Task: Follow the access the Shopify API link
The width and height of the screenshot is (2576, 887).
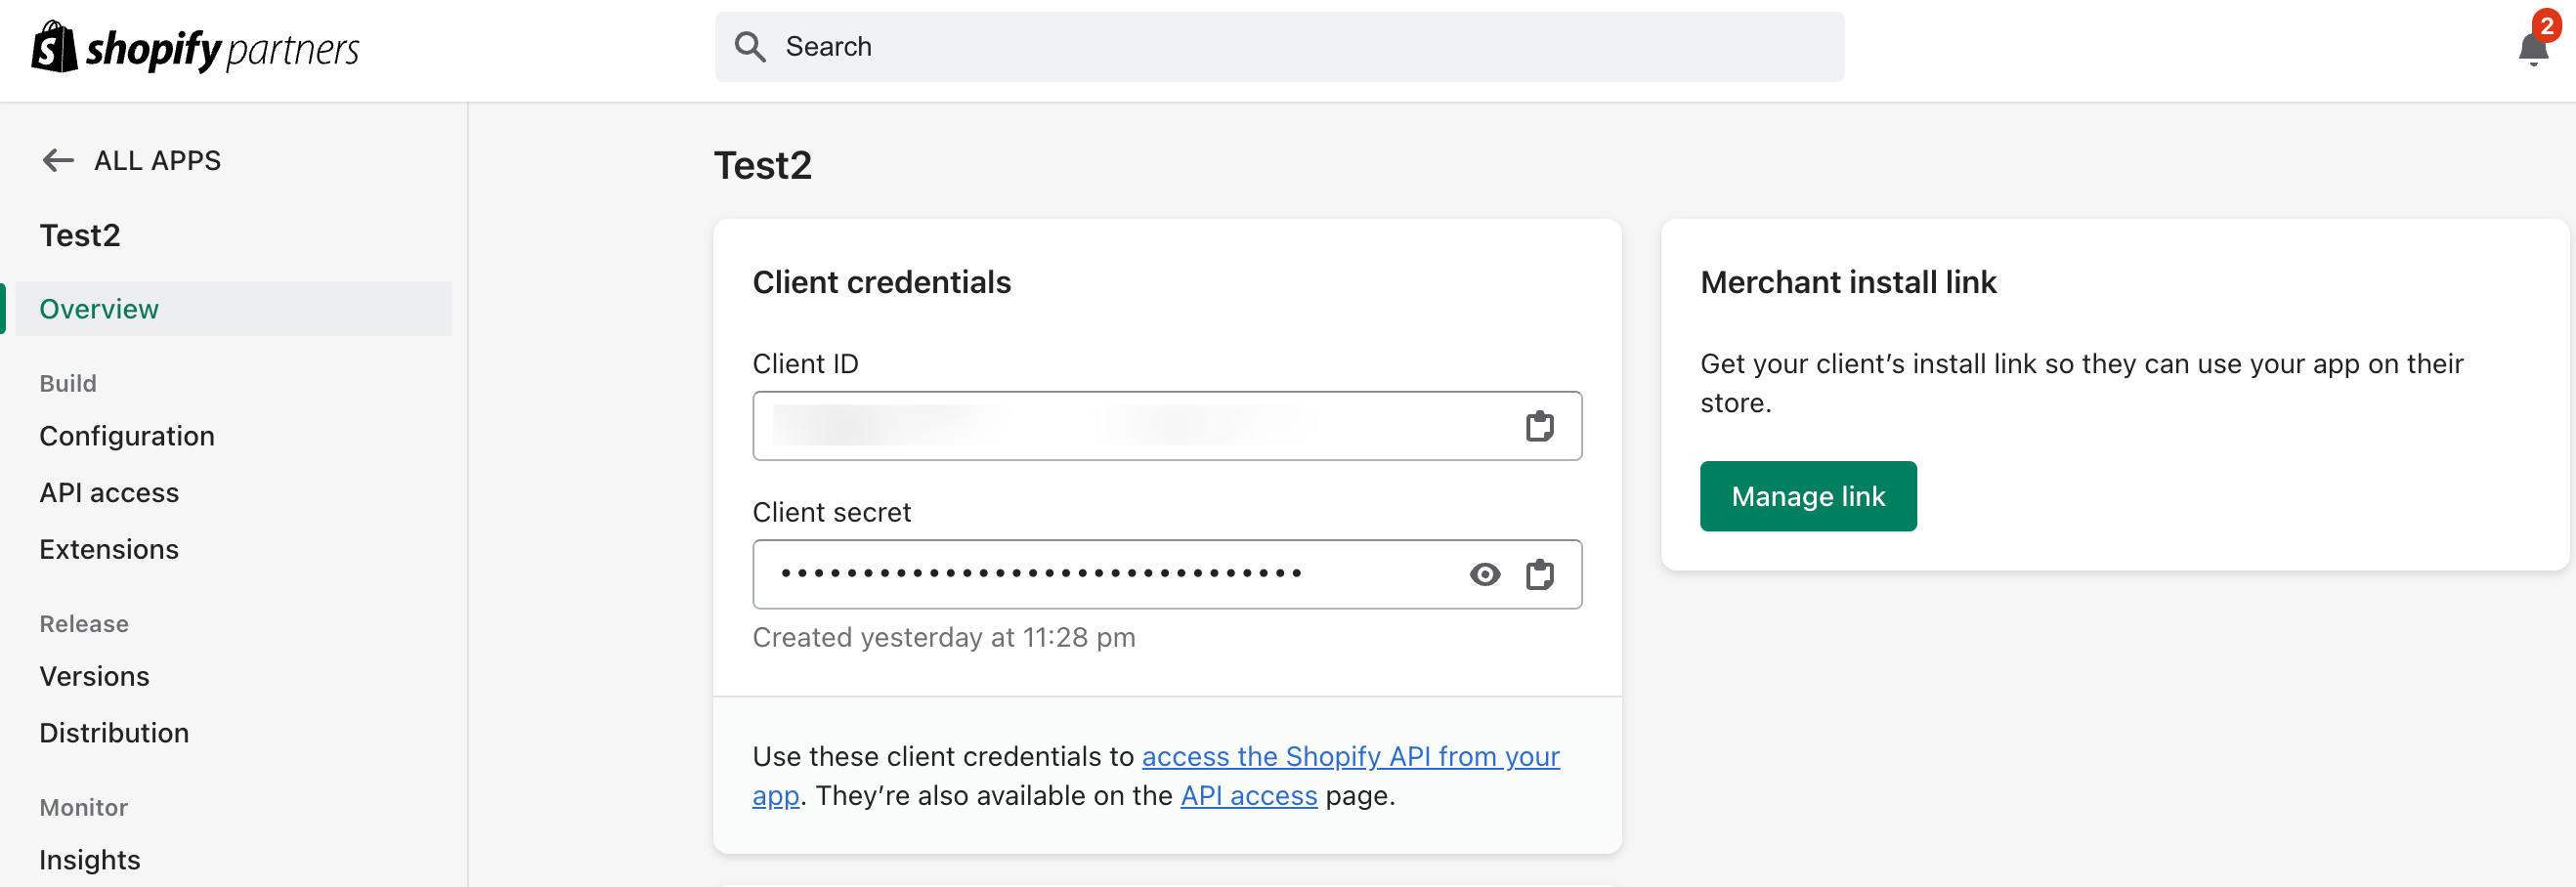Action: [1349, 756]
